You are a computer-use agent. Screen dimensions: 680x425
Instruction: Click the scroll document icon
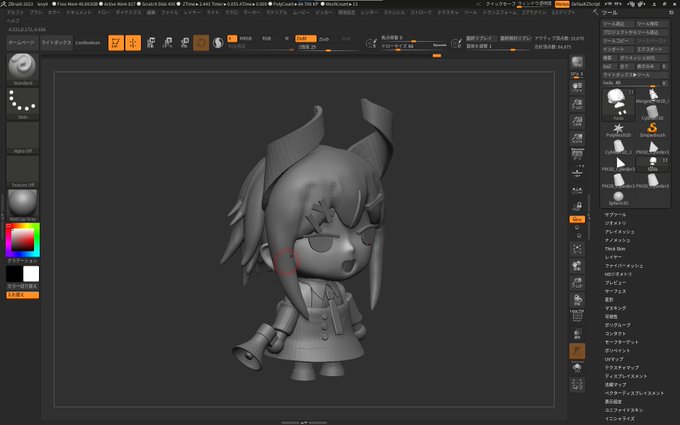pyautogui.click(x=577, y=87)
